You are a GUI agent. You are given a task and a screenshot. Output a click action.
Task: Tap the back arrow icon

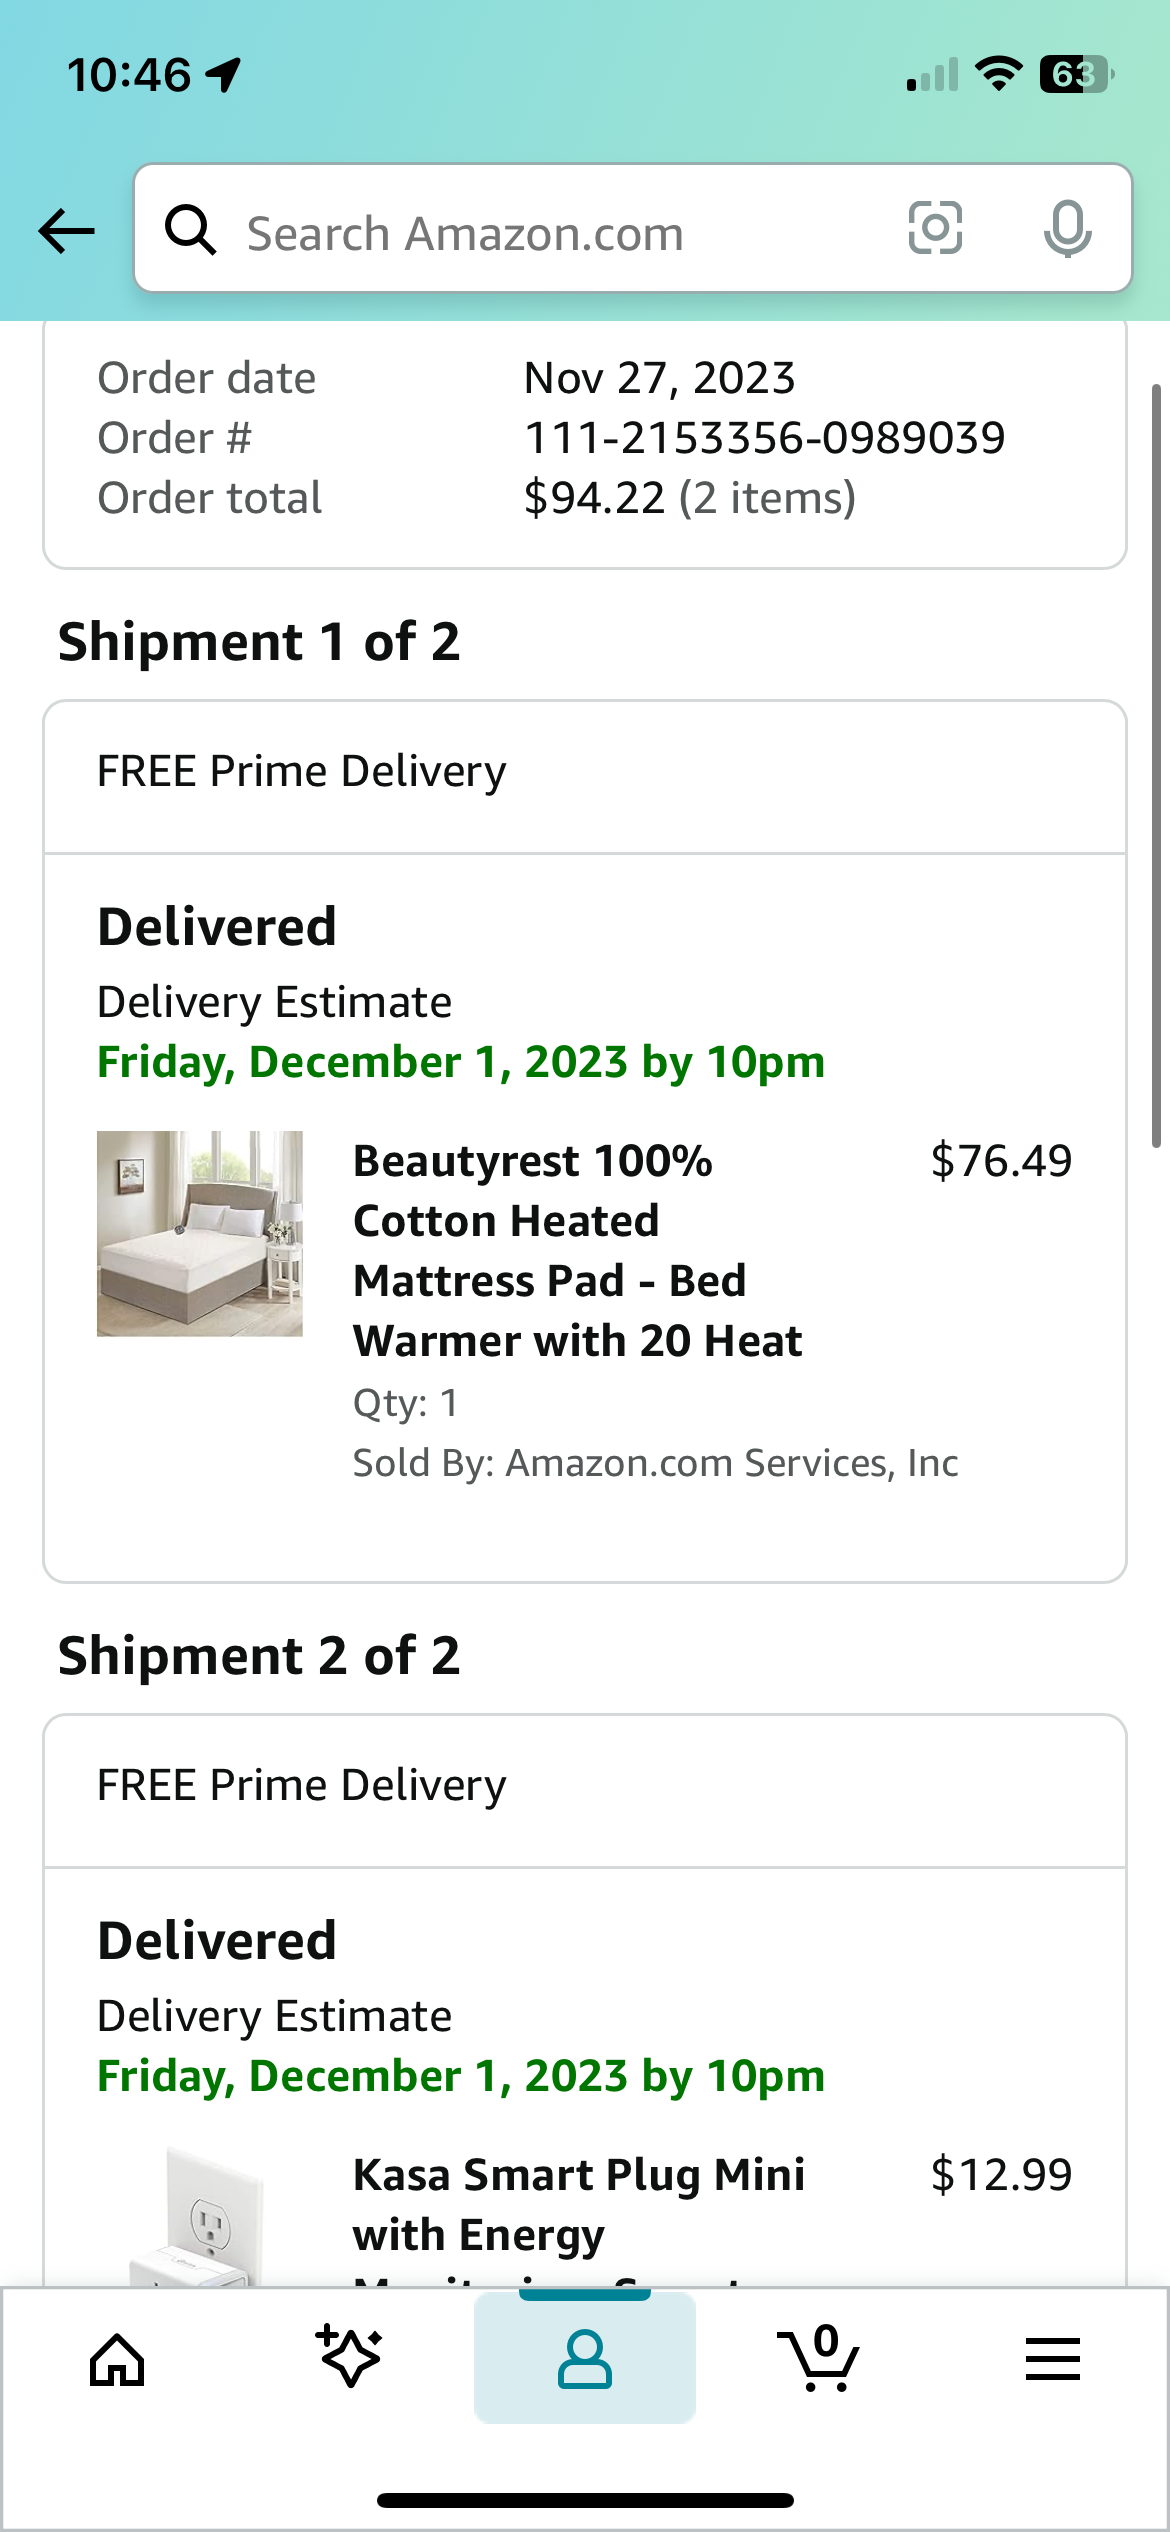coord(66,231)
